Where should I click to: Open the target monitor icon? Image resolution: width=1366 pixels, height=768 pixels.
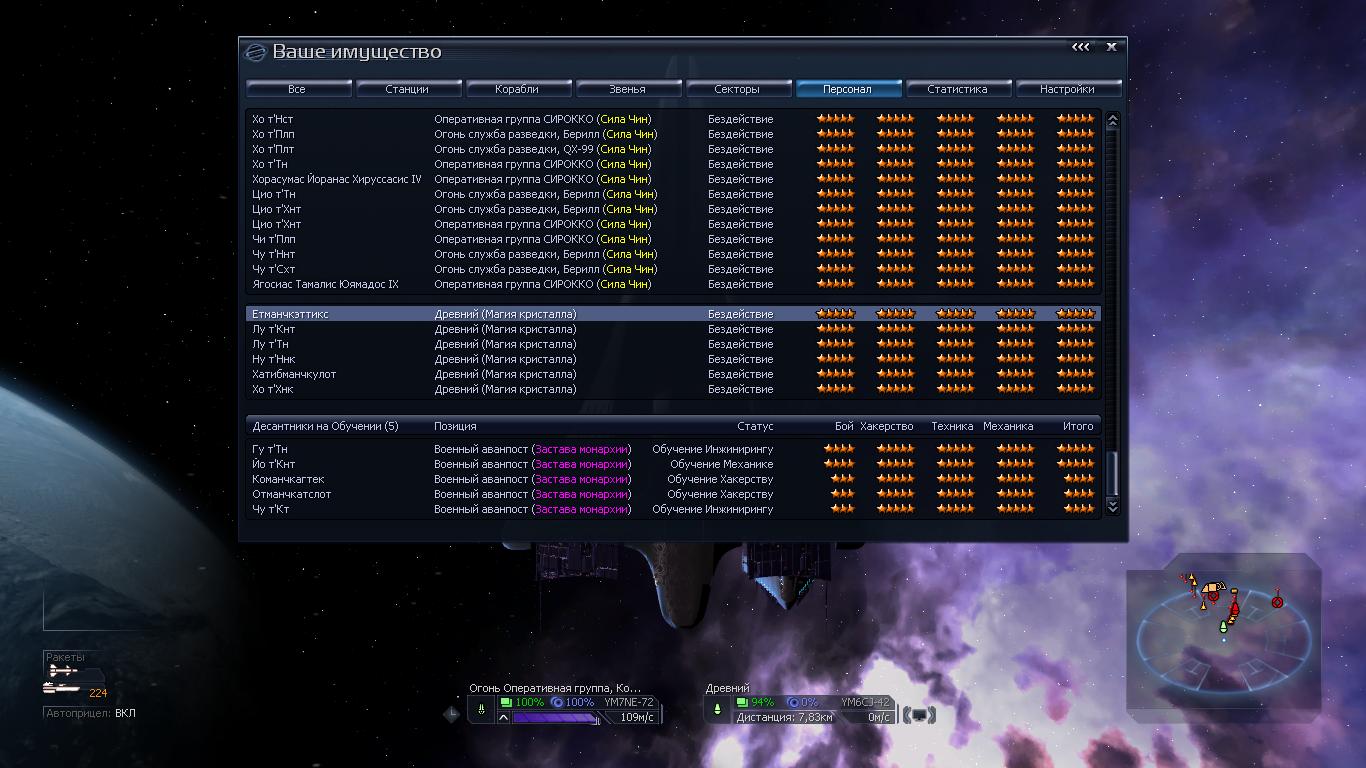pos(919,715)
